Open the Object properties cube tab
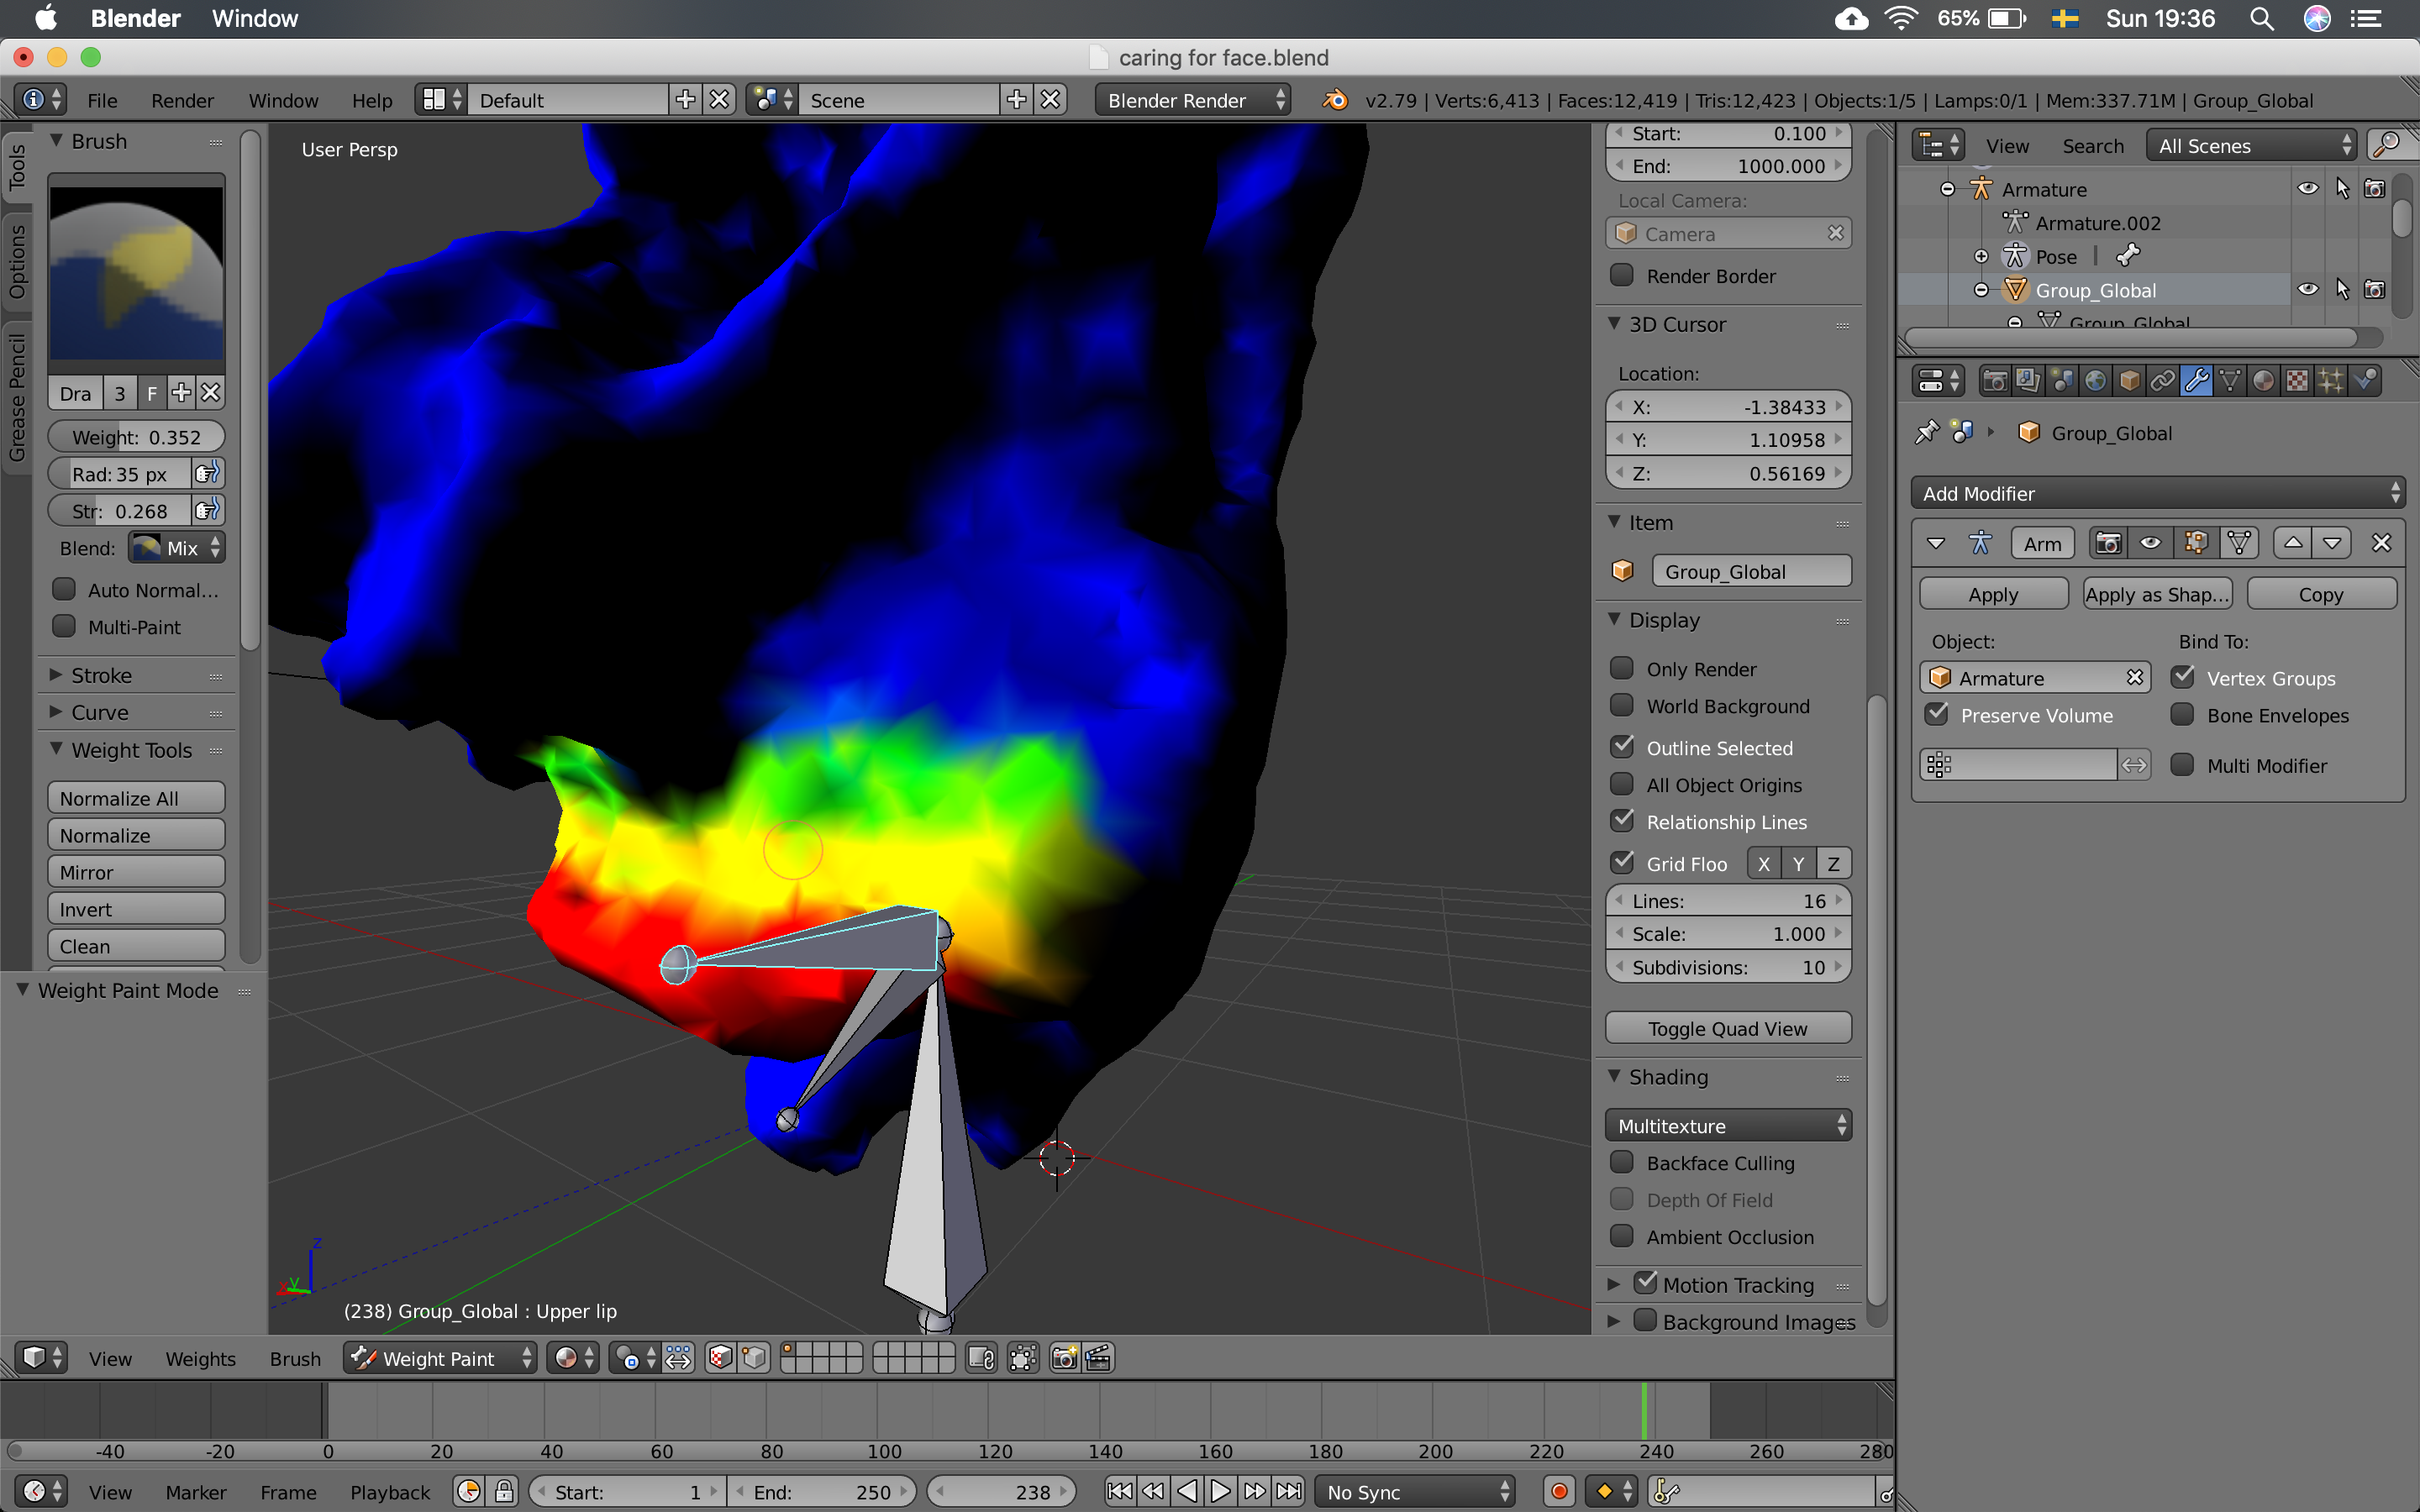This screenshot has height=1512, width=2420. pos(2129,381)
